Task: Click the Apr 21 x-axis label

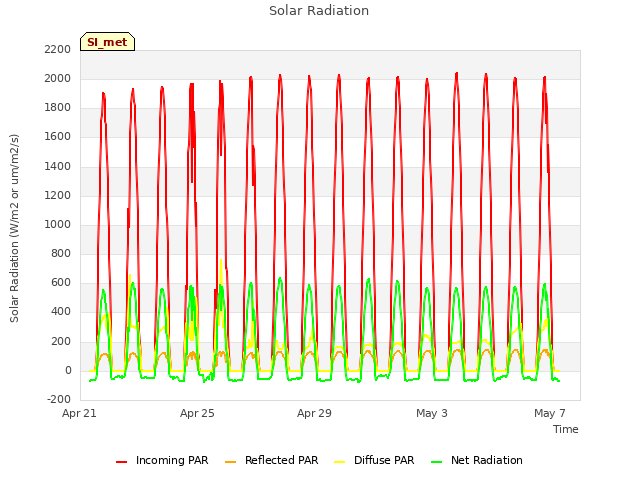Action: click(x=79, y=413)
